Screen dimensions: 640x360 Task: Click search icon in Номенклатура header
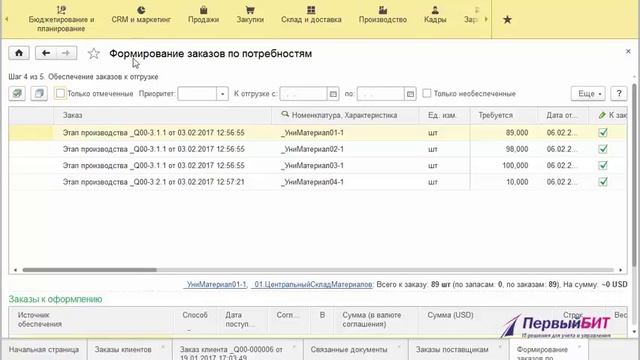pyautogui.click(x=285, y=115)
